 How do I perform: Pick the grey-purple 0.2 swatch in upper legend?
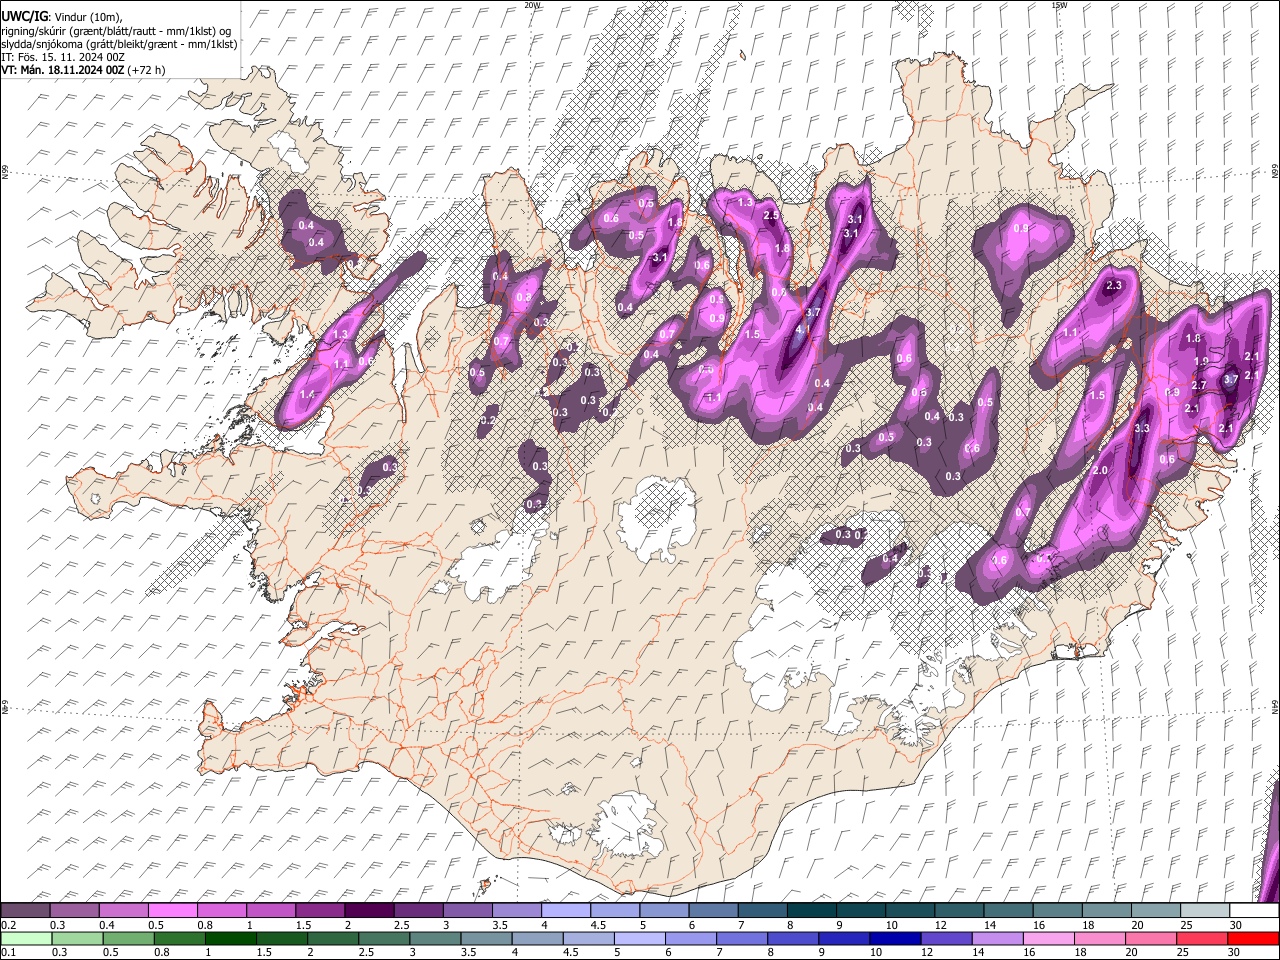tap(25, 911)
